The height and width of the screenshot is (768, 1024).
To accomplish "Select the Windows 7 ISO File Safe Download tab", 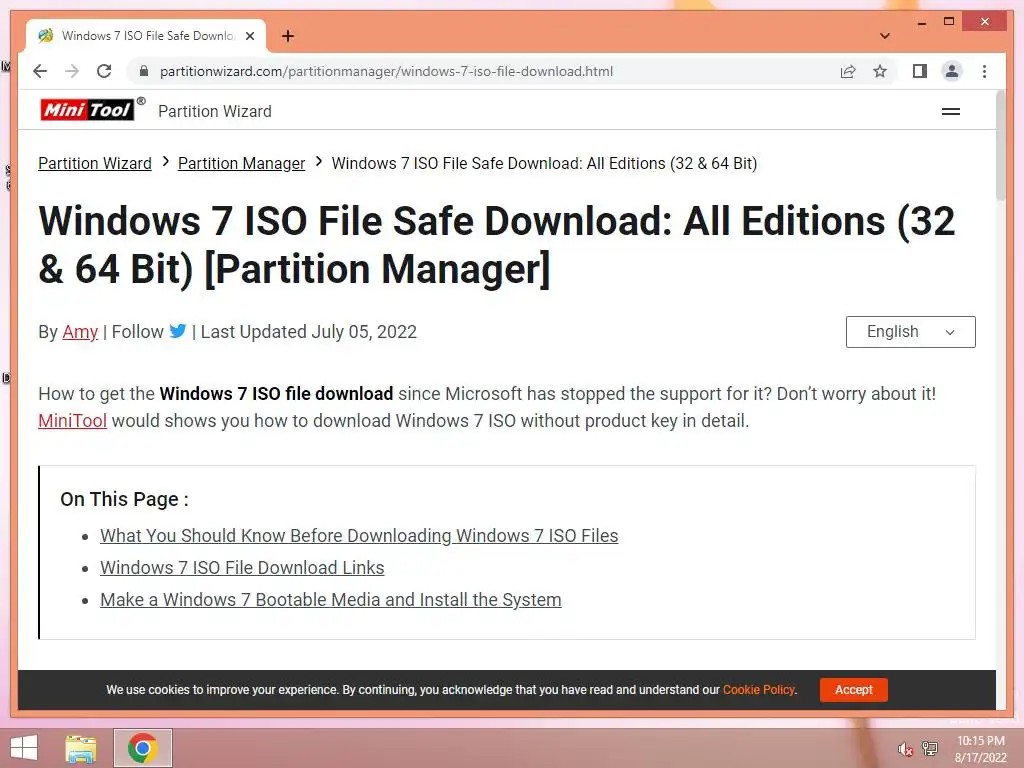I will [x=146, y=36].
